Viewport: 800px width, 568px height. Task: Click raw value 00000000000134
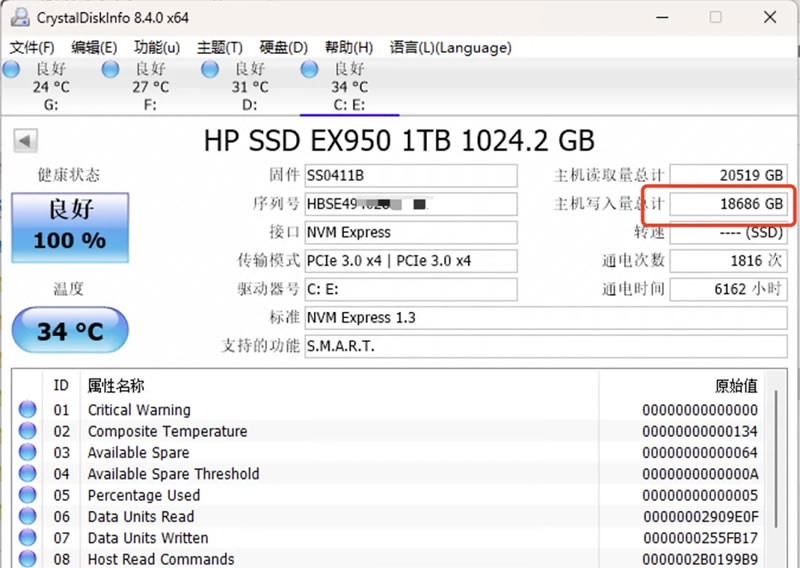(x=700, y=431)
